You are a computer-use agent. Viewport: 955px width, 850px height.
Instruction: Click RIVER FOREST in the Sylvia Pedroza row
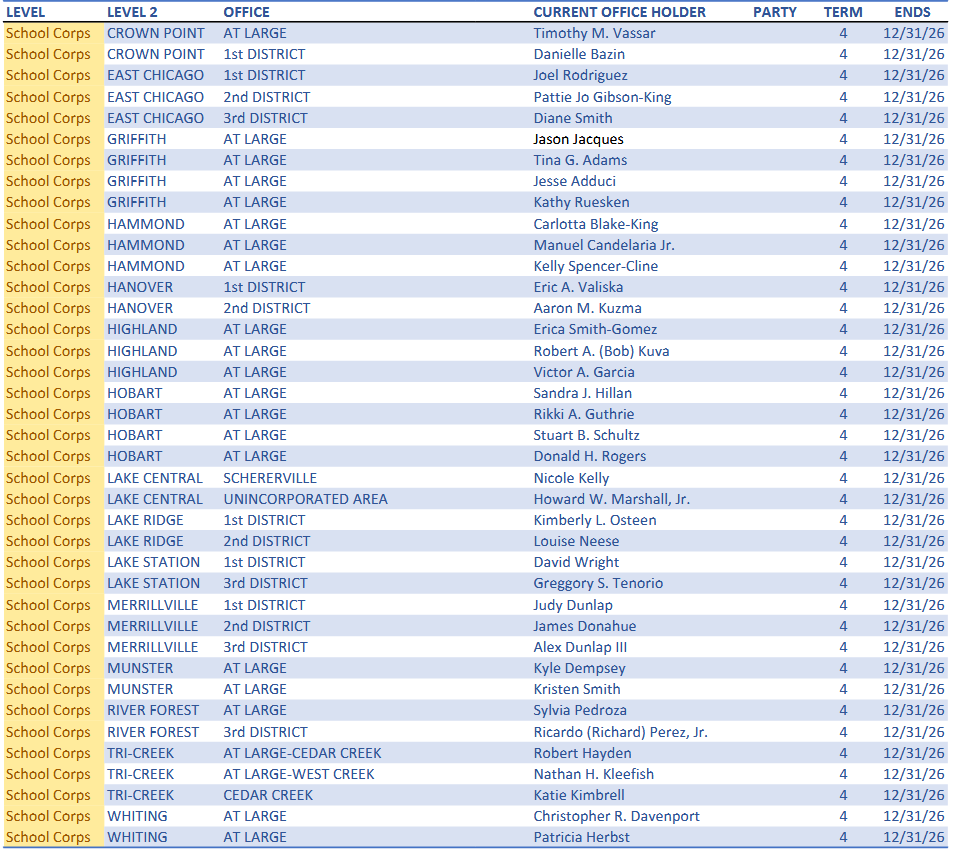[153, 710]
